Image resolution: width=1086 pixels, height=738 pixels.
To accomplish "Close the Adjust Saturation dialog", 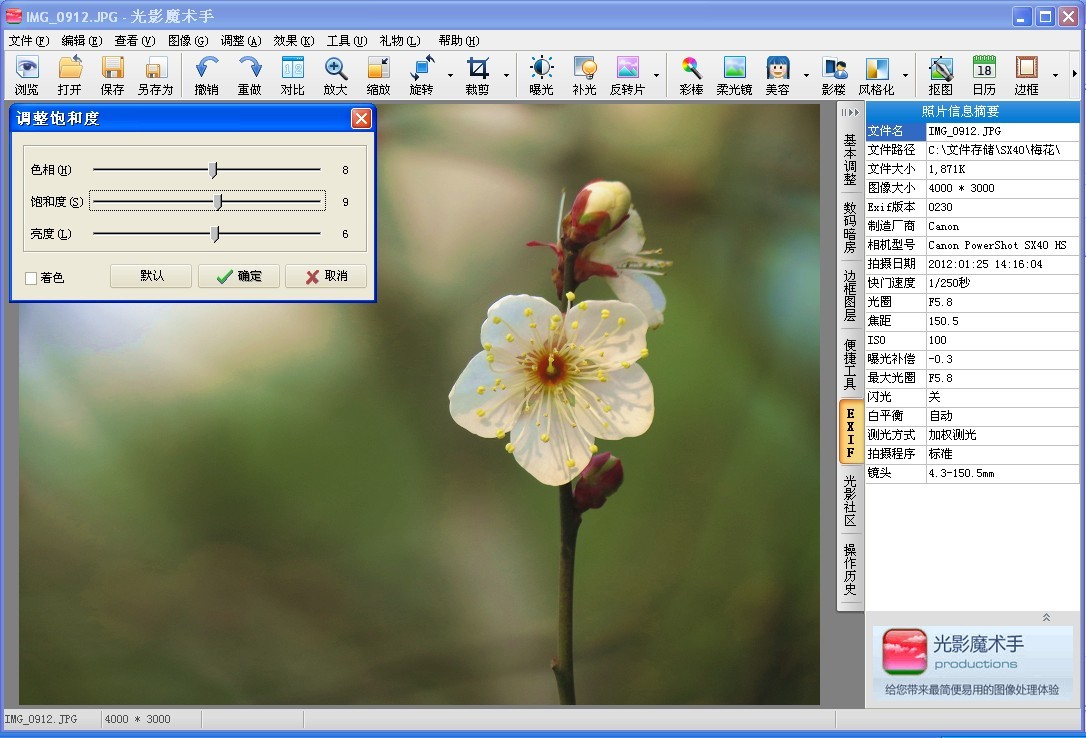I will pos(361,119).
